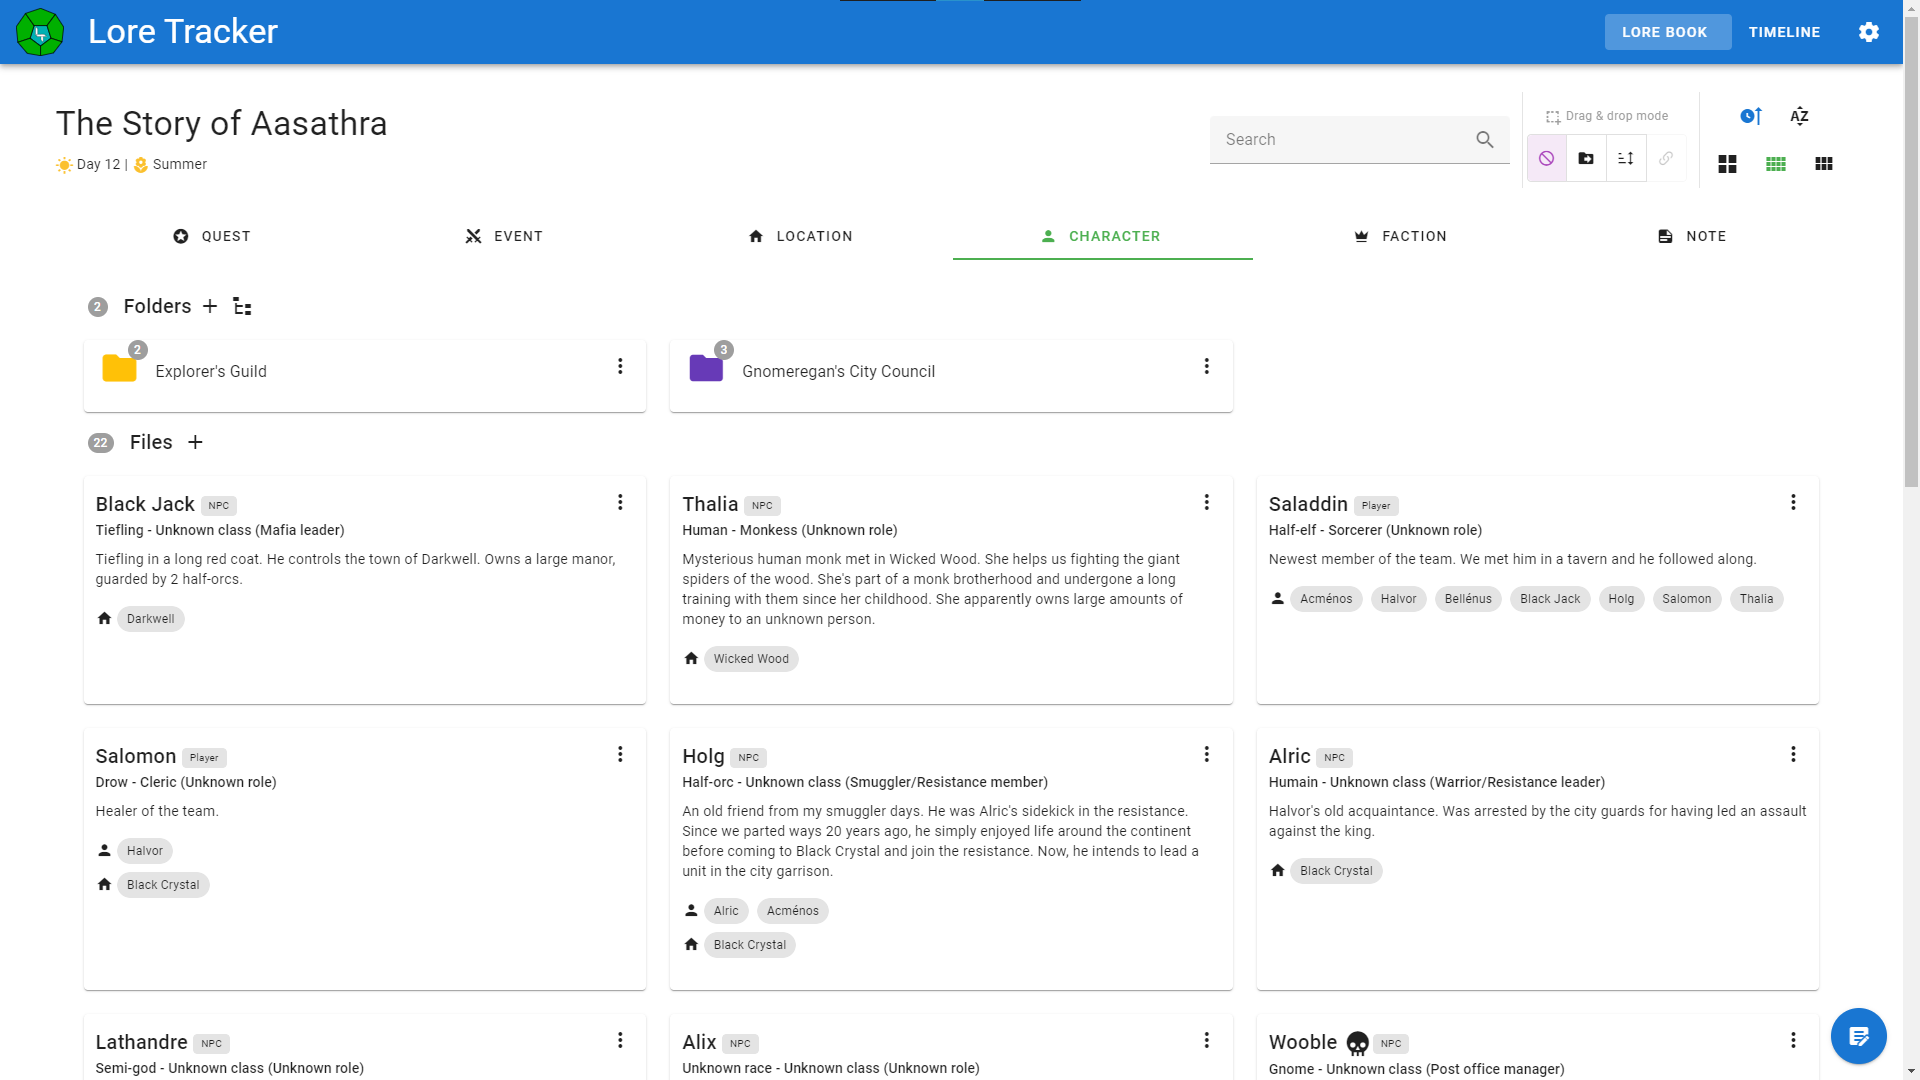Switch to the Quest tab
The height and width of the screenshot is (1080, 1920).
pos(212,236)
